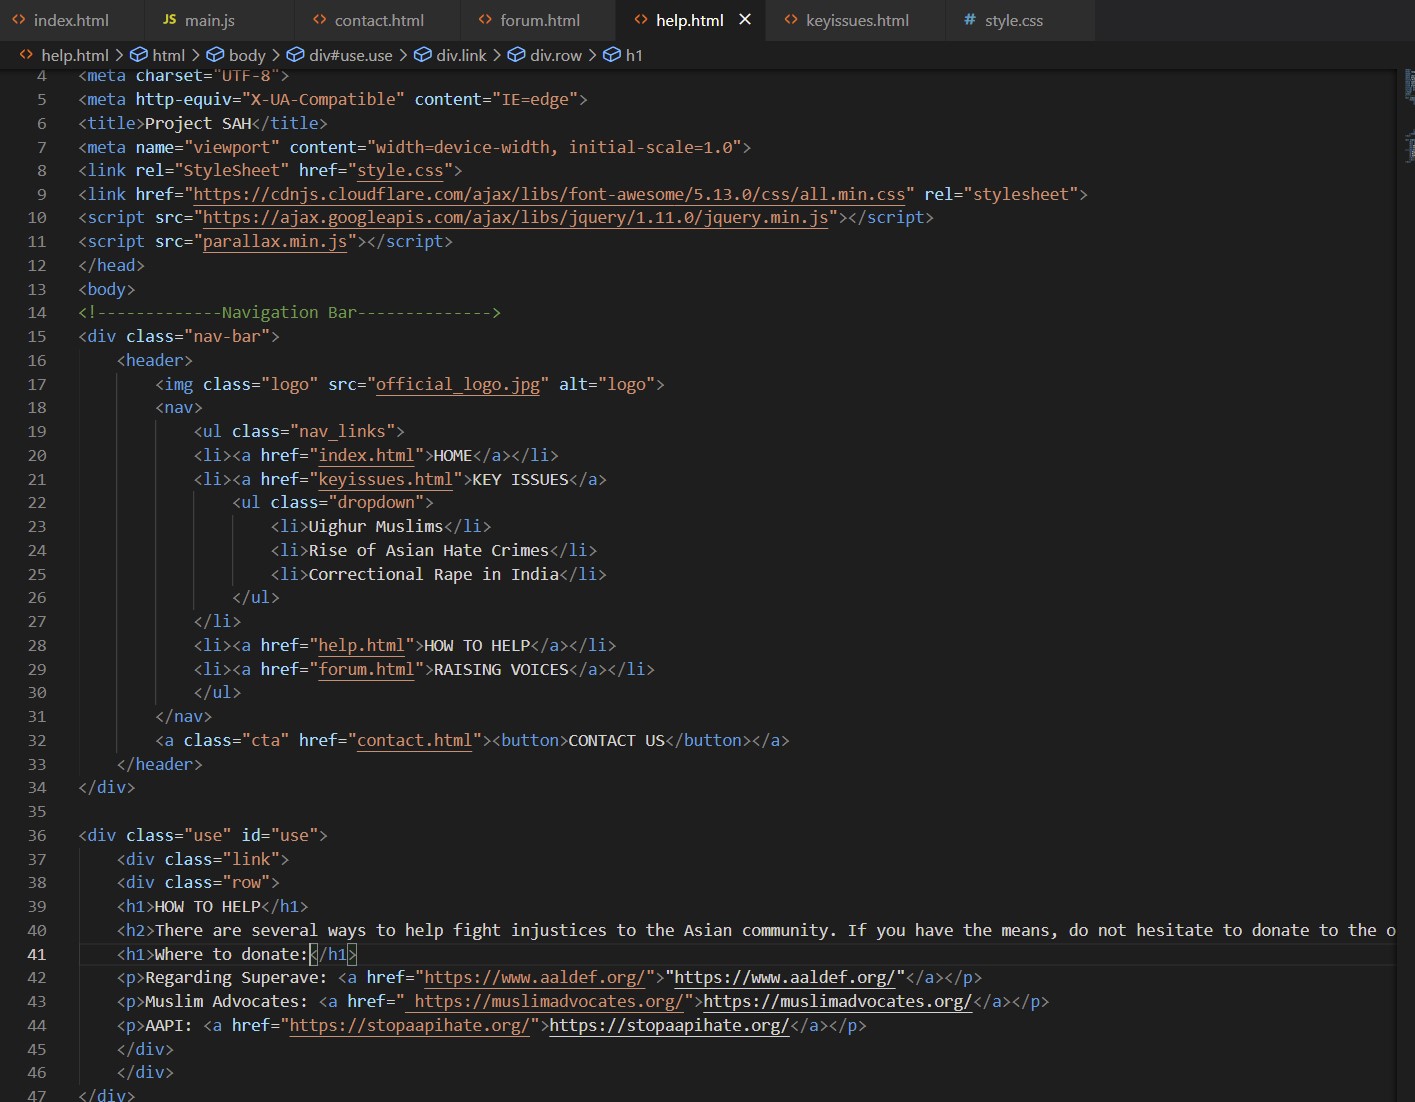Click the HTML icon on index.html tab
This screenshot has height=1102, width=1415.
pyautogui.click(x=19, y=20)
